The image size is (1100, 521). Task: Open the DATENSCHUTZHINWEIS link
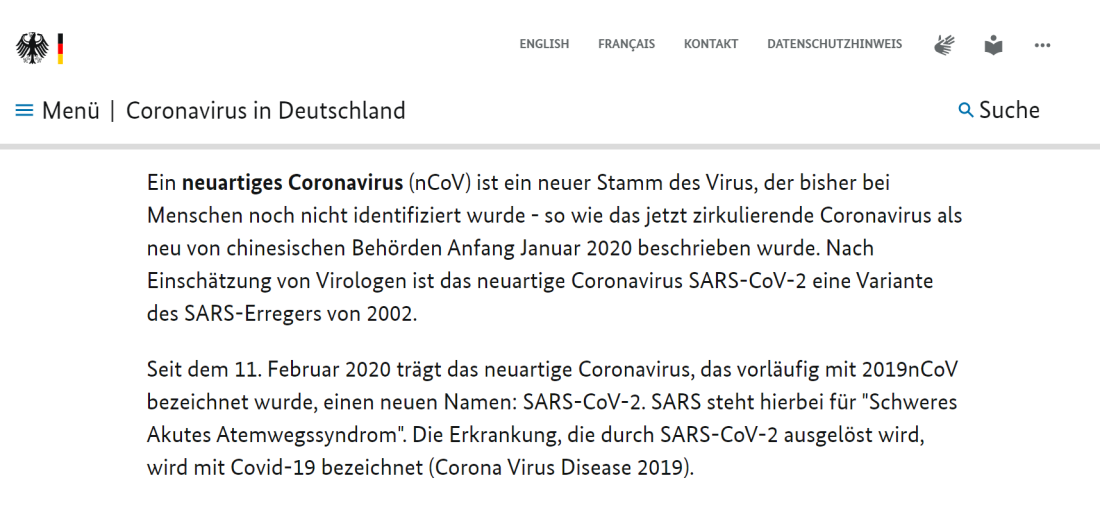click(x=834, y=44)
